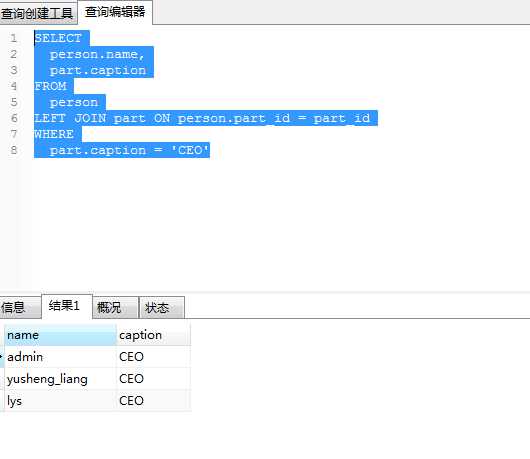530x459 pixels.
Task: Switch to the 查询创建工具 tab
Action: [x=38, y=13]
